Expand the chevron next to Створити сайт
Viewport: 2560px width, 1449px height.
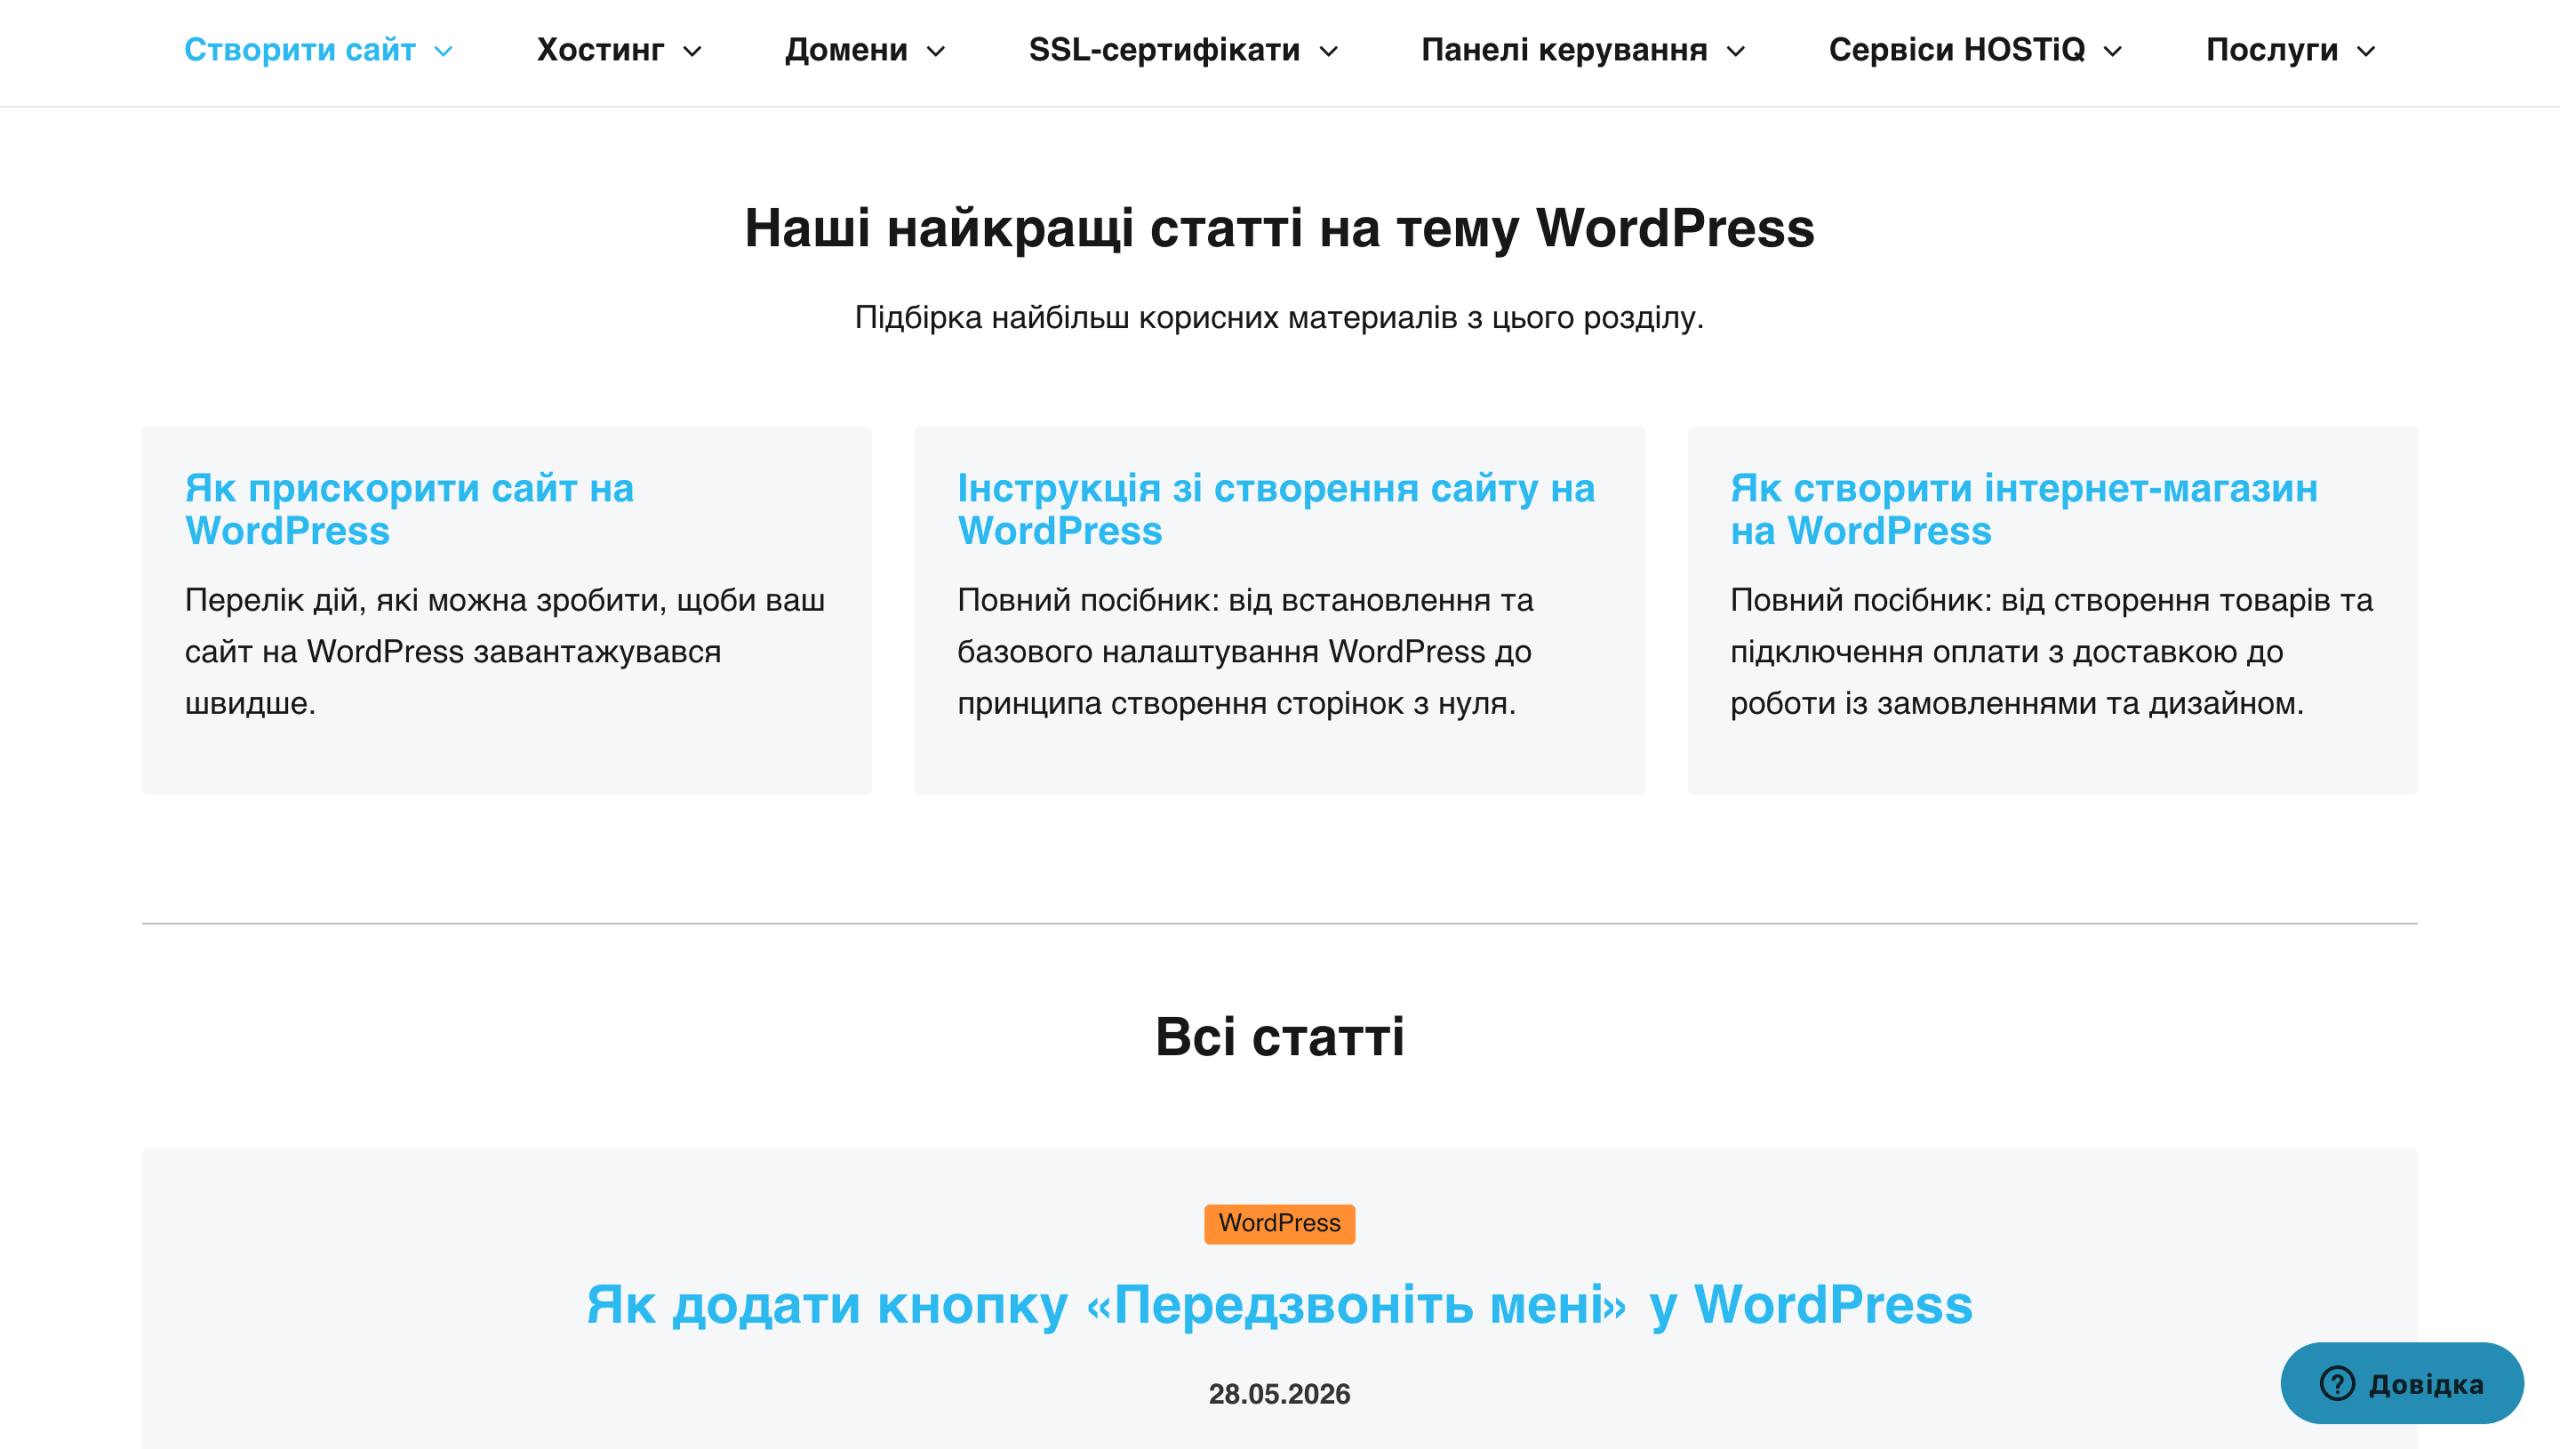(443, 51)
